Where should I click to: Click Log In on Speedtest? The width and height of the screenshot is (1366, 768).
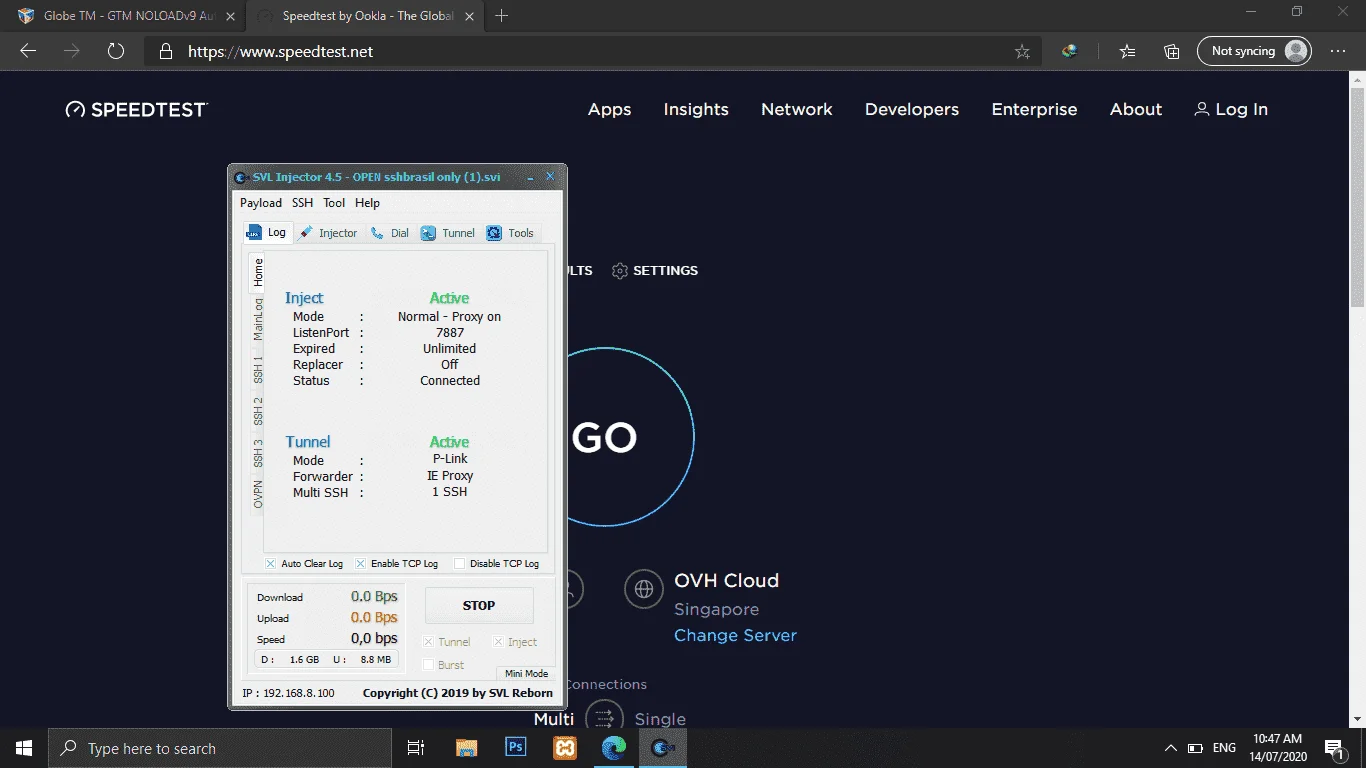click(1231, 109)
